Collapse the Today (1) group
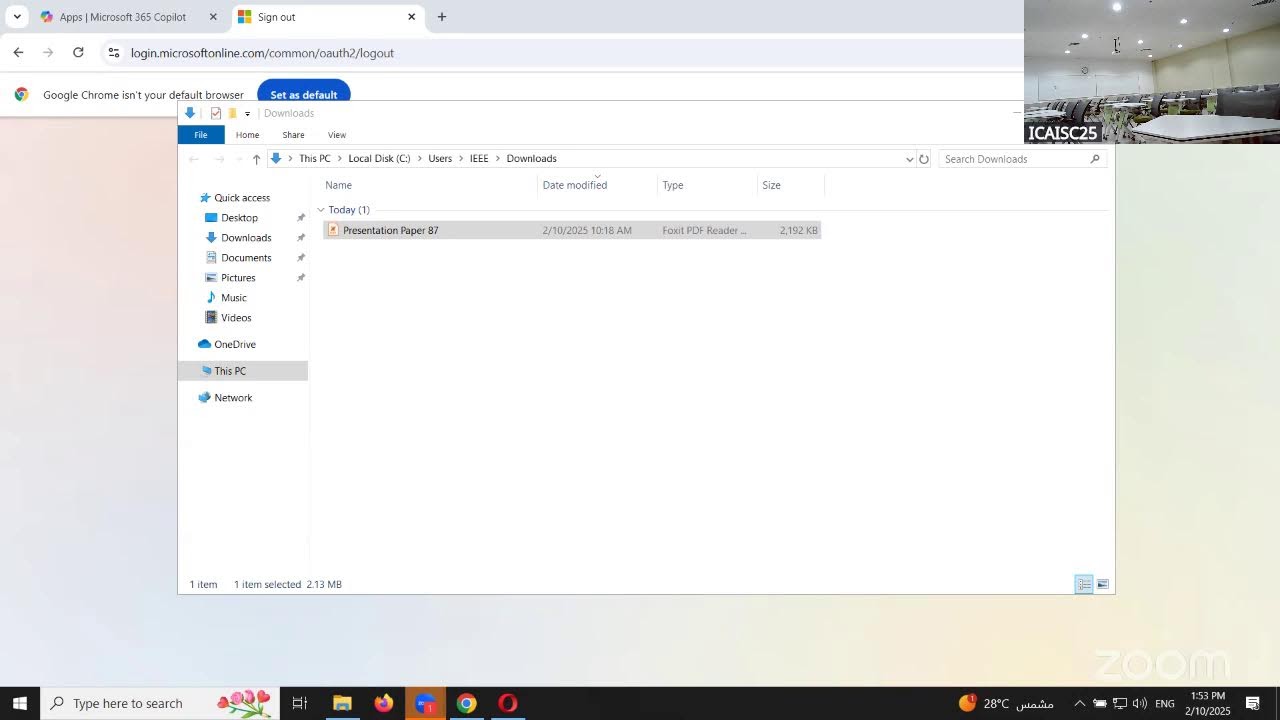Screen dimensions: 1280x720 coord(321,210)
